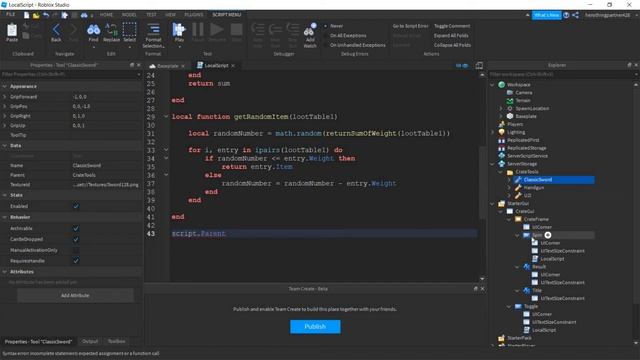This screenshot has height=360, width=640.
Task: Switch to the MODEL ribbon tab
Action: tap(129, 15)
